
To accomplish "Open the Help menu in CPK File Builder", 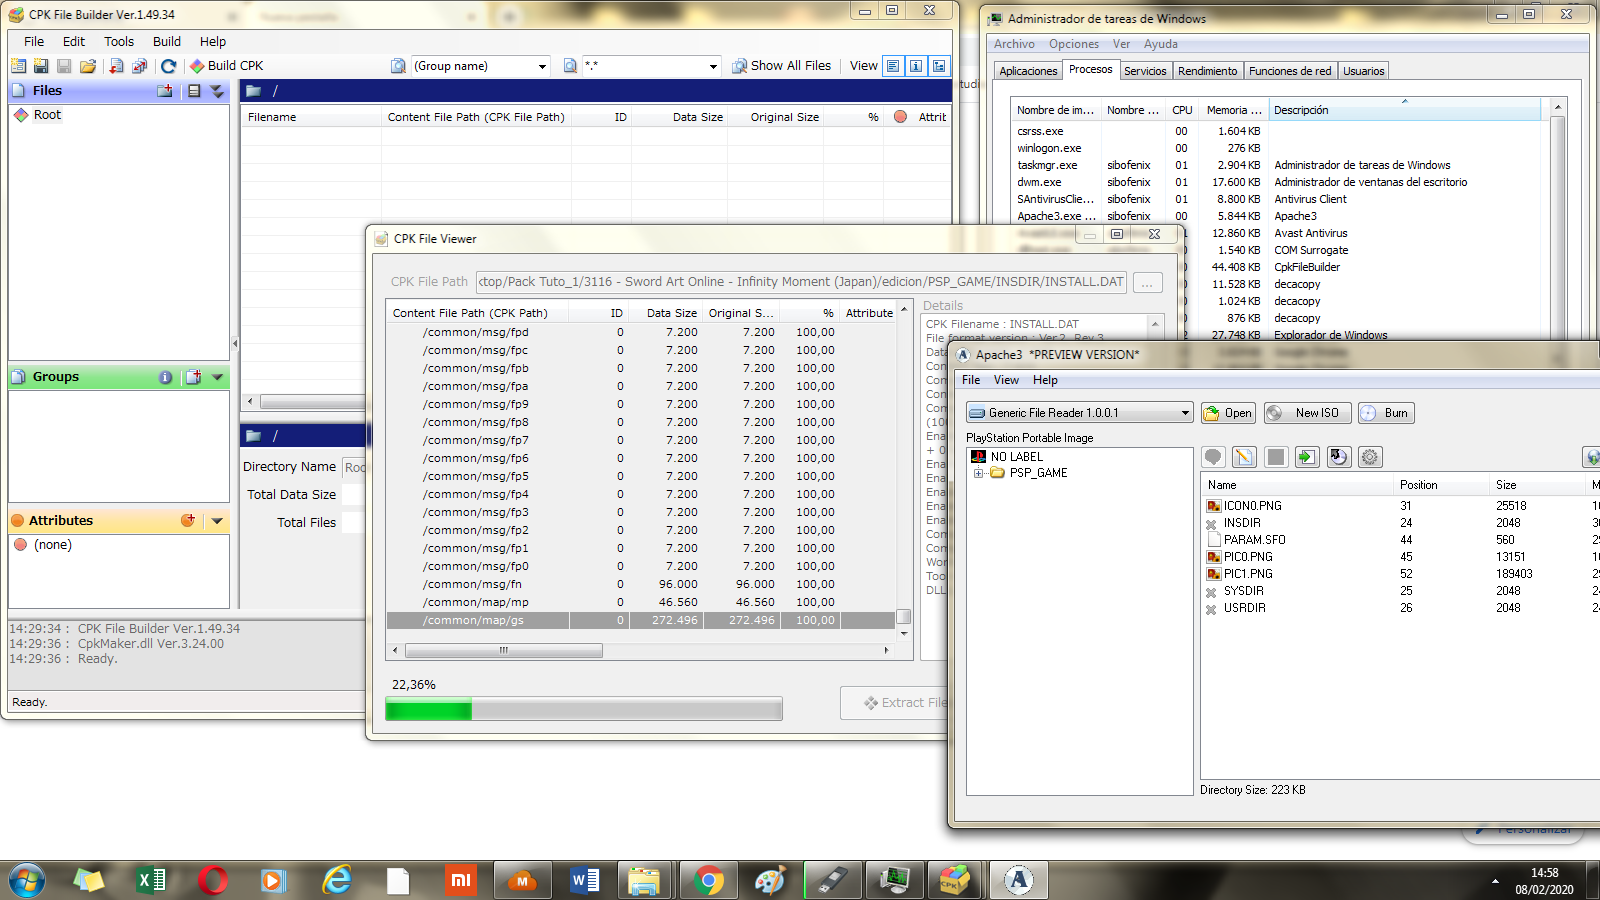I will point(213,42).
